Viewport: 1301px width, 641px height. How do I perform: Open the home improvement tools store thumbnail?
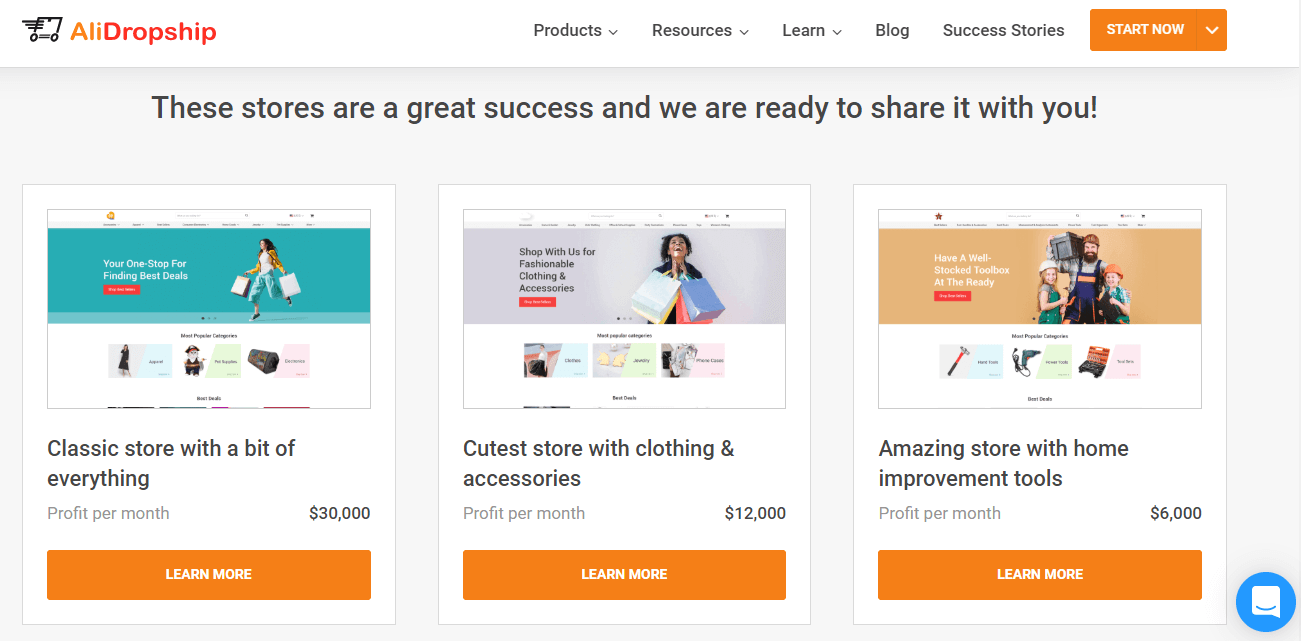click(x=1040, y=308)
